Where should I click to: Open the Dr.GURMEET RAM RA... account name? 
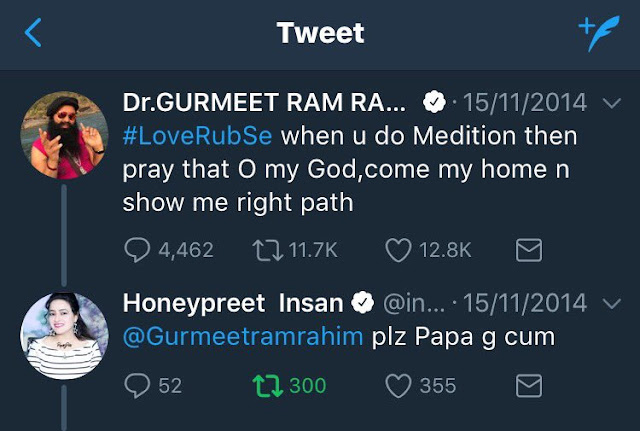(x=266, y=103)
